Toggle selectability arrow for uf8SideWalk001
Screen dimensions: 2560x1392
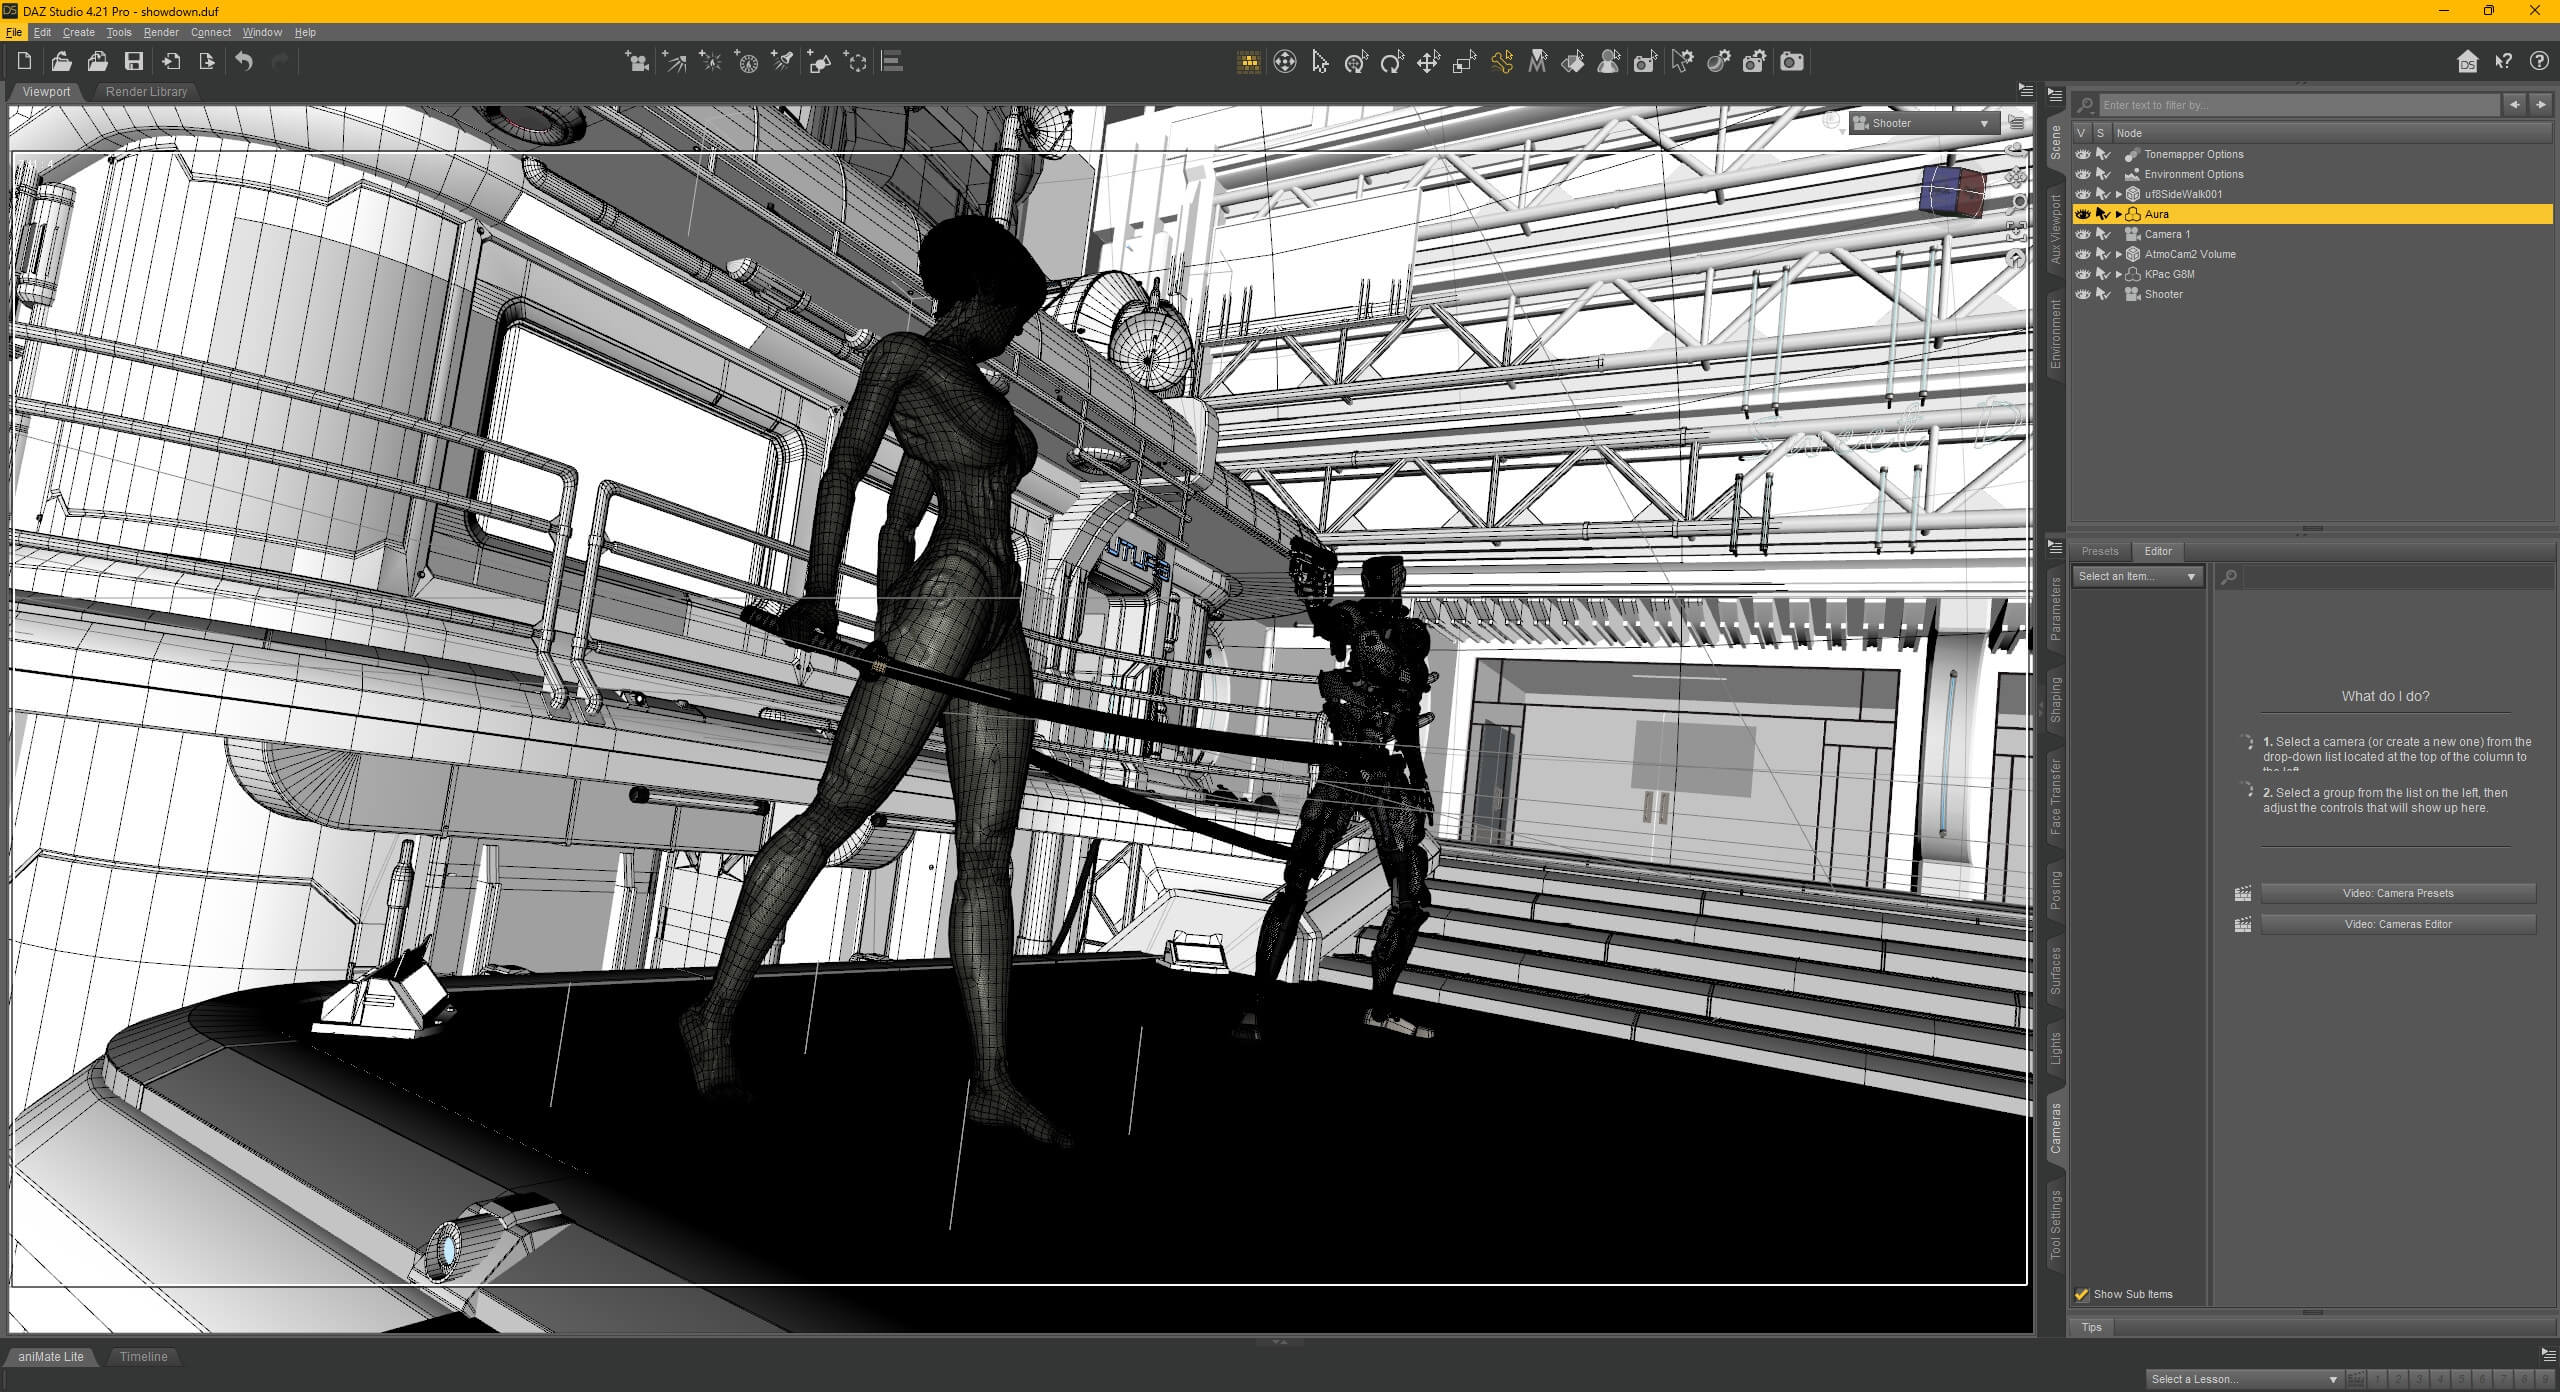point(2103,194)
